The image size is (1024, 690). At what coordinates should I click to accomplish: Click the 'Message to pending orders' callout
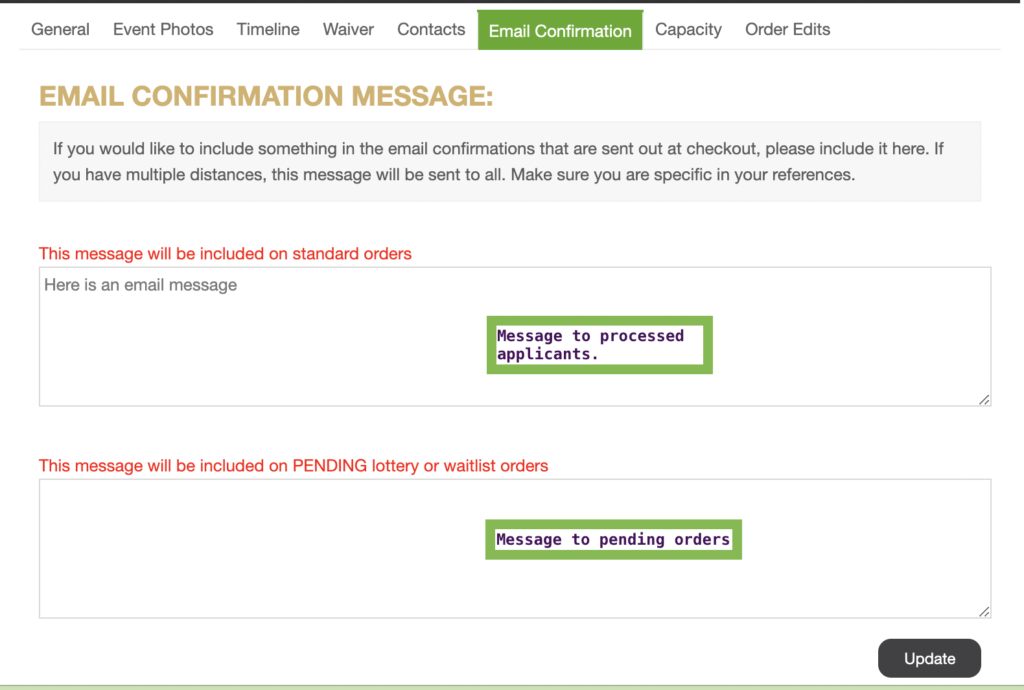[x=613, y=540]
